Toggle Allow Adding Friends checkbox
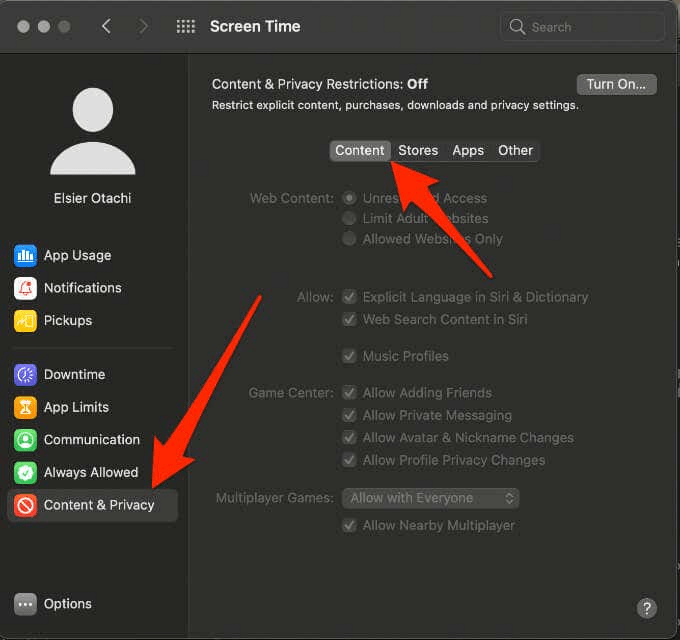Screen dimensions: 680x640 coord(349,393)
